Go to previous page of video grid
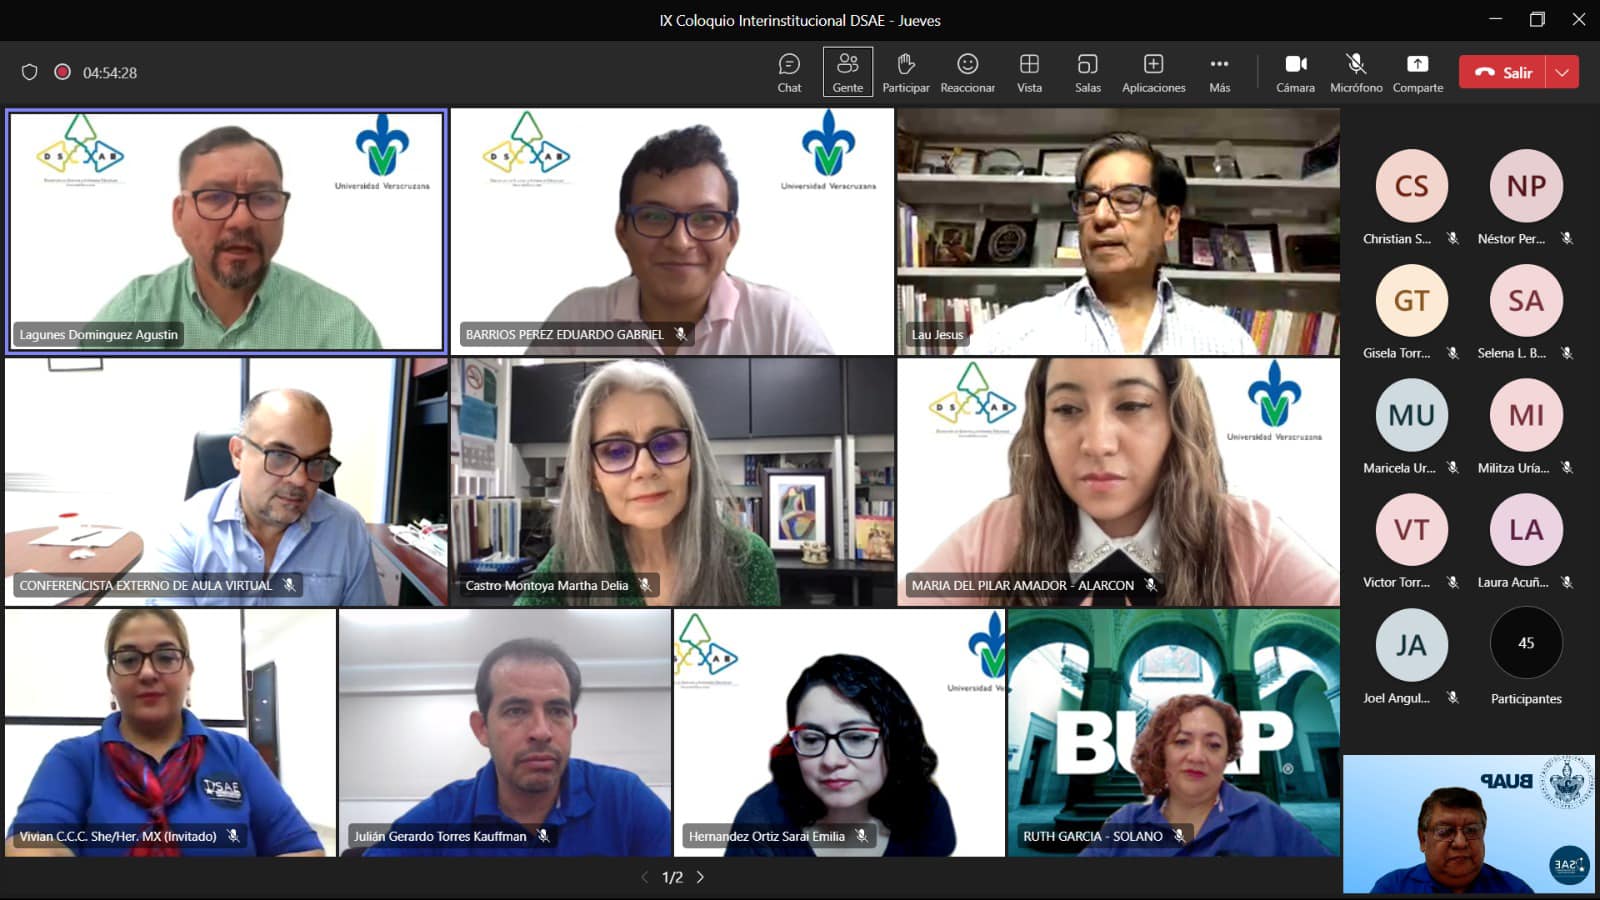Viewport: 1600px width, 900px height. pyautogui.click(x=645, y=877)
